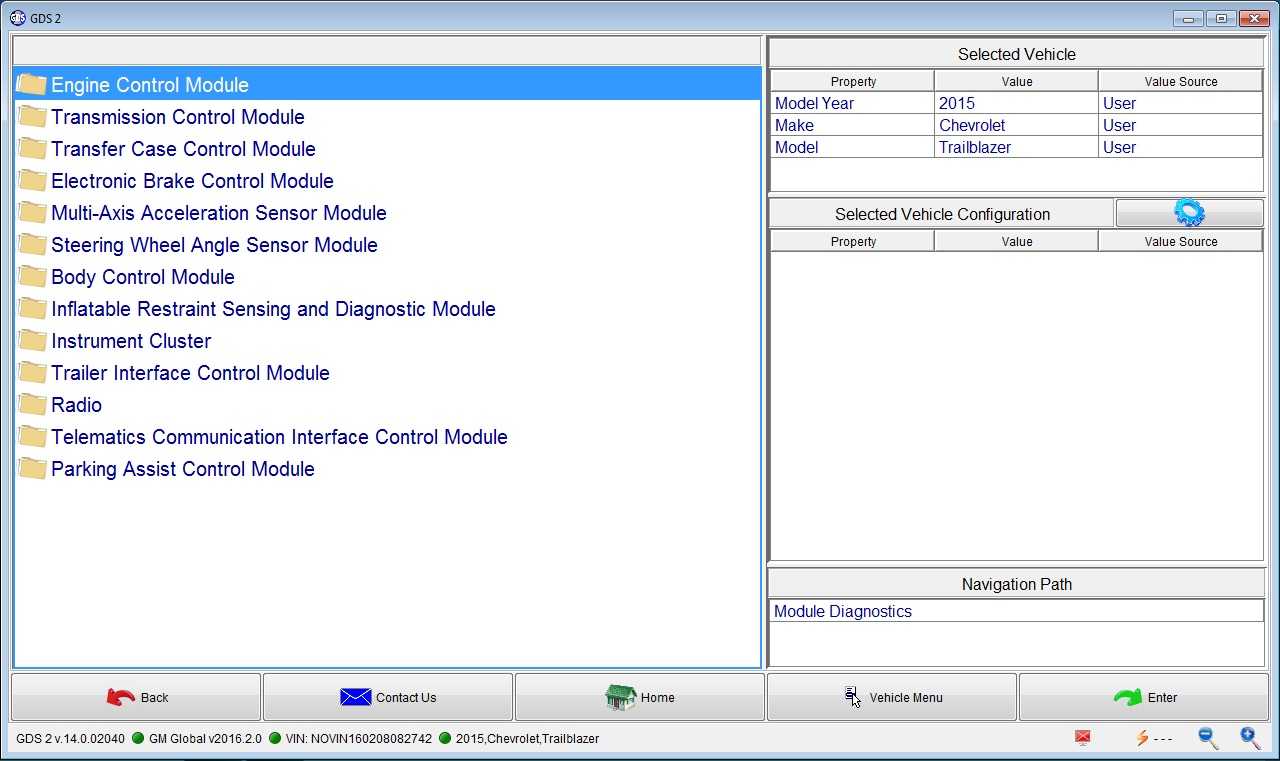The height and width of the screenshot is (761, 1280).
Task: Click the lightning bolt connection status icon
Action: coord(1142,738)
